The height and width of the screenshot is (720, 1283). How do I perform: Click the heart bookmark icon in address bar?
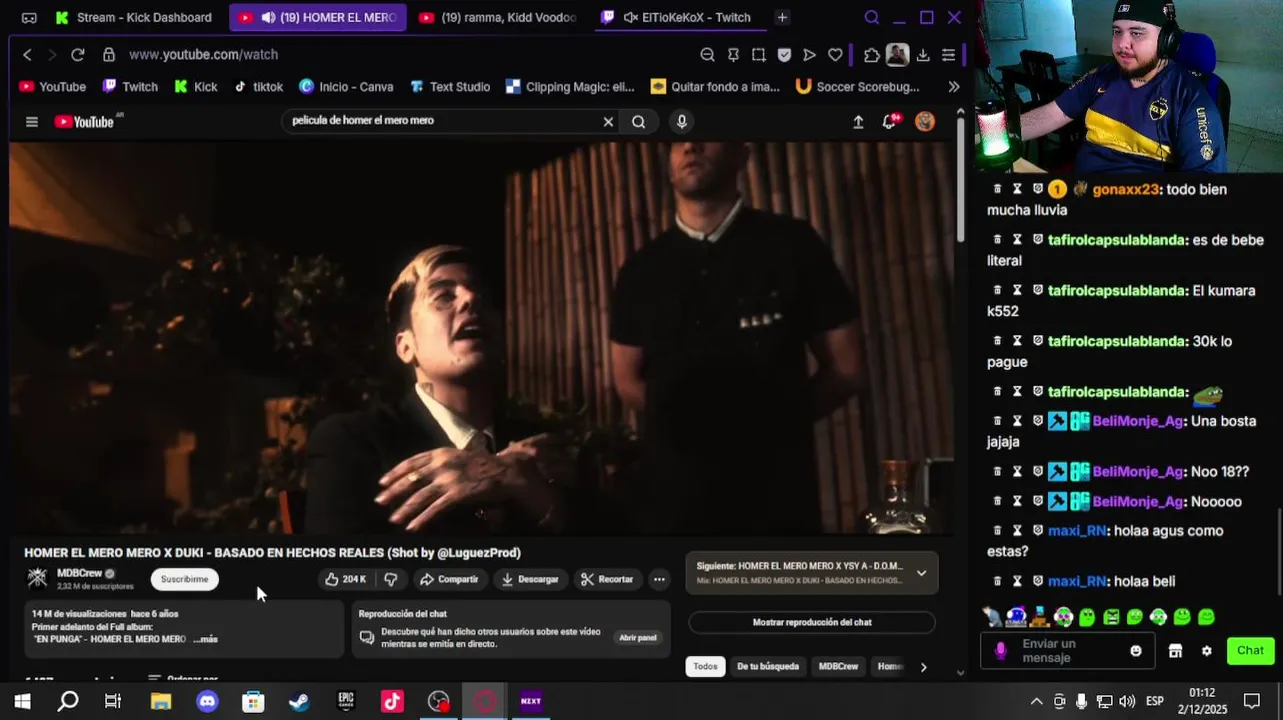point(836,55)
